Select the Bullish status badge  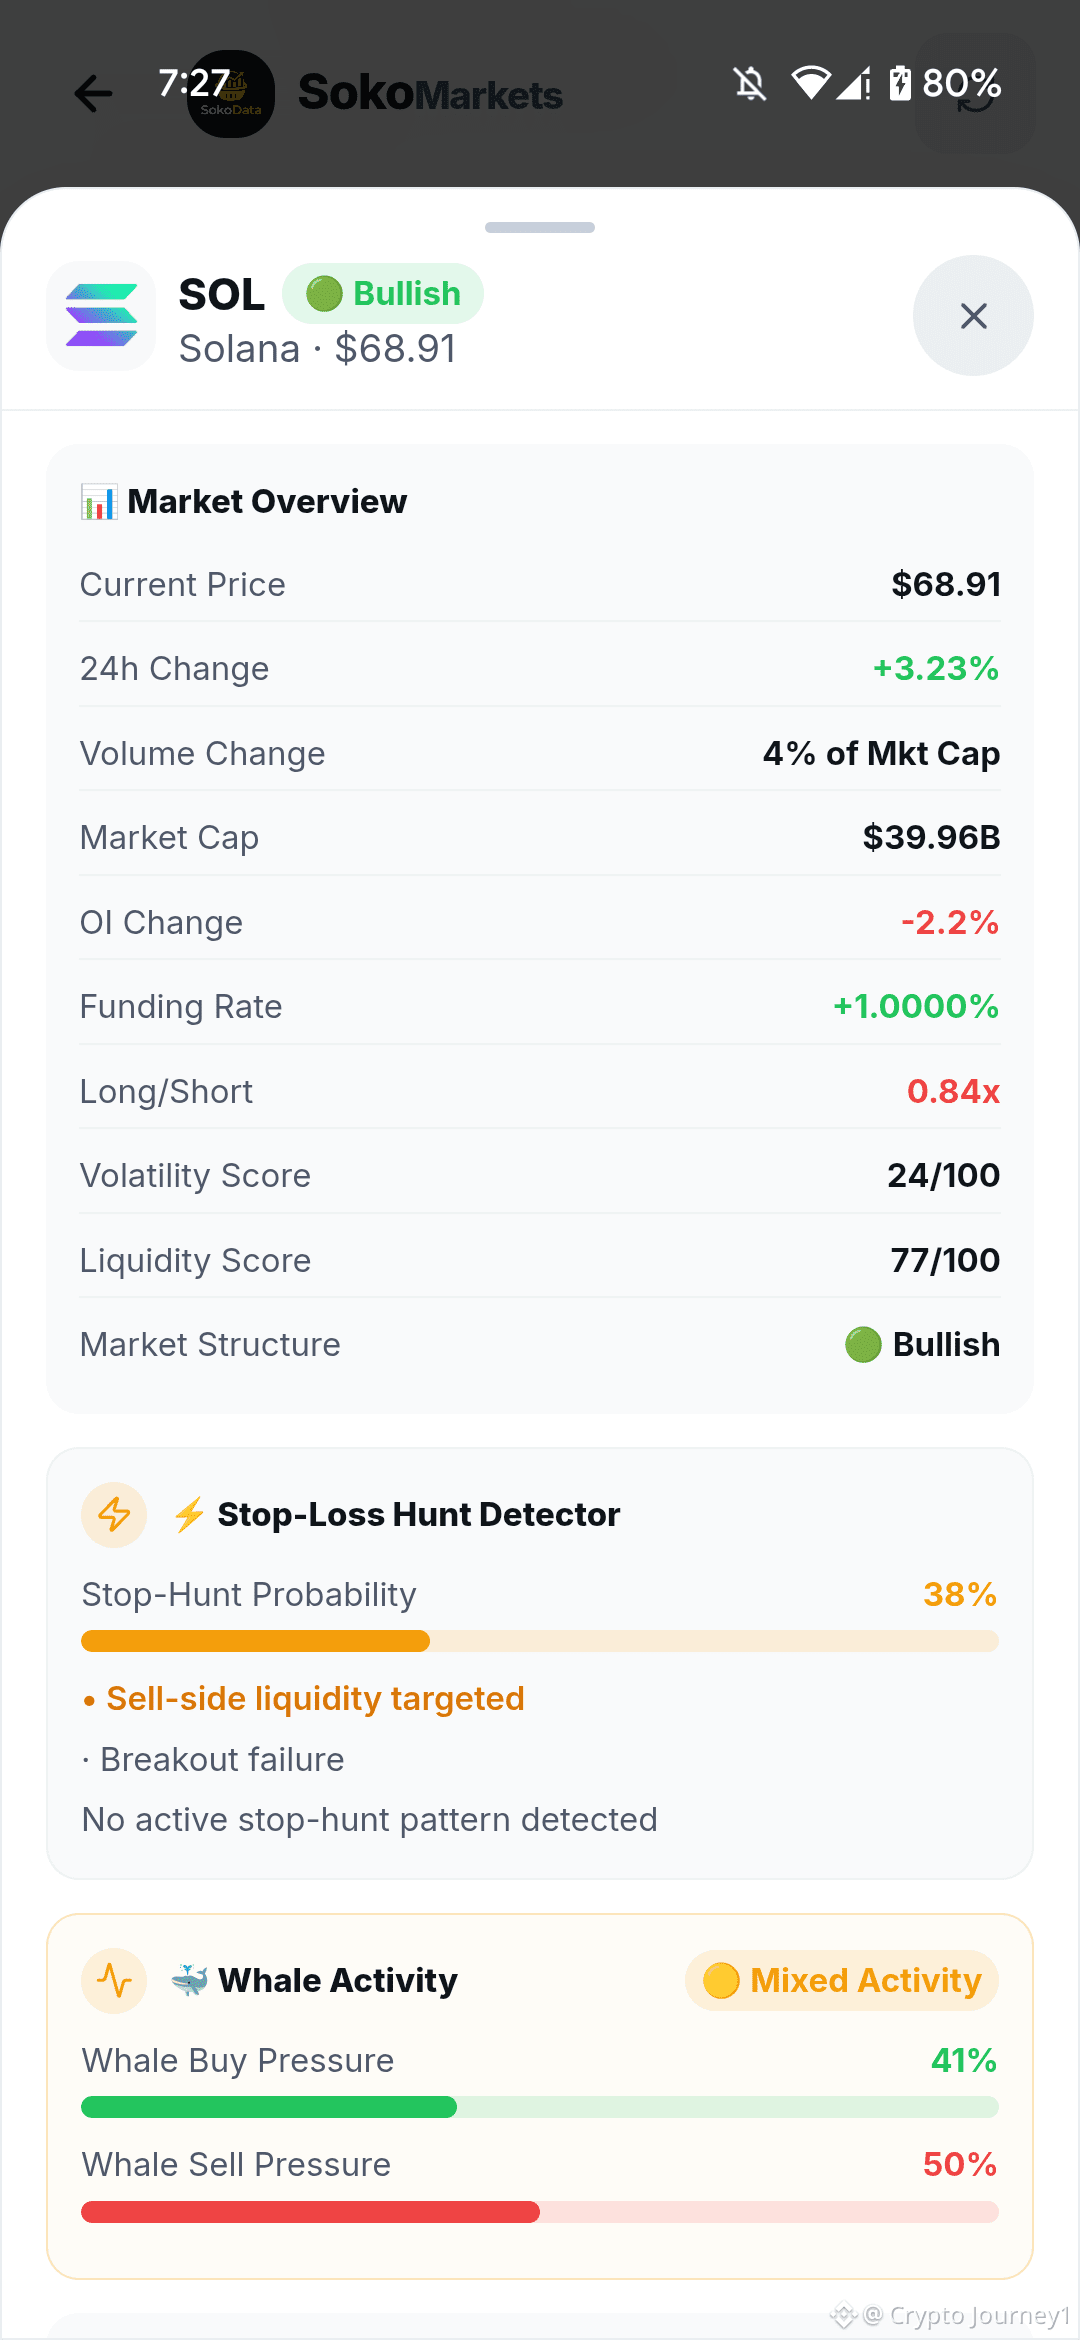click(x=383, y=294)
